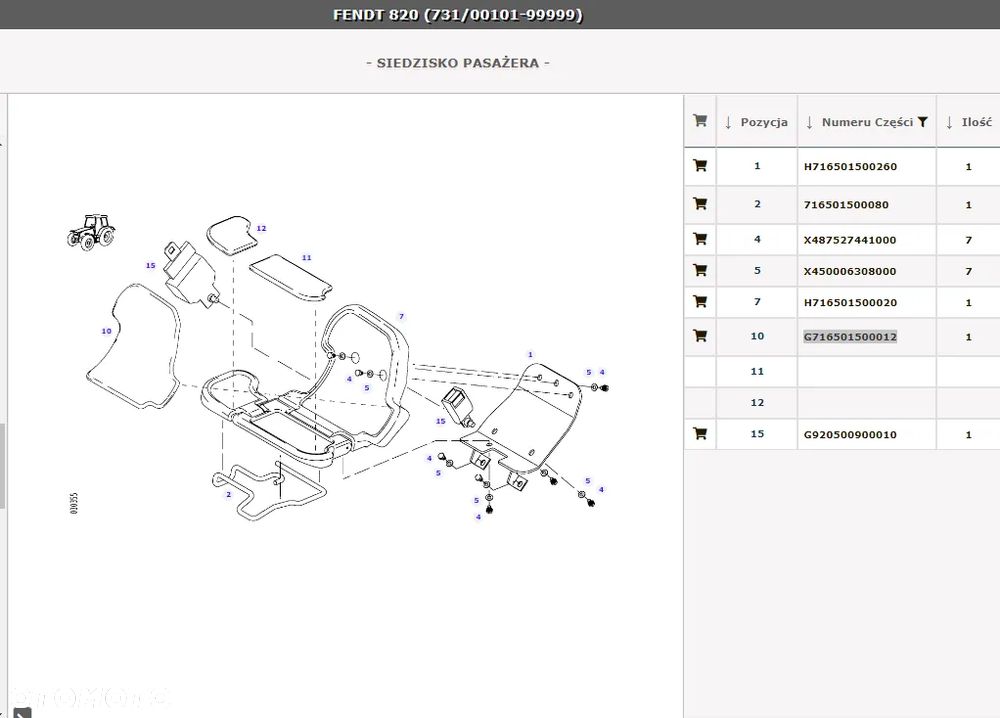This screenshot has height=718, width=1000.
Task: Click the left edge scrollbar handle
Action: [3, 465]
